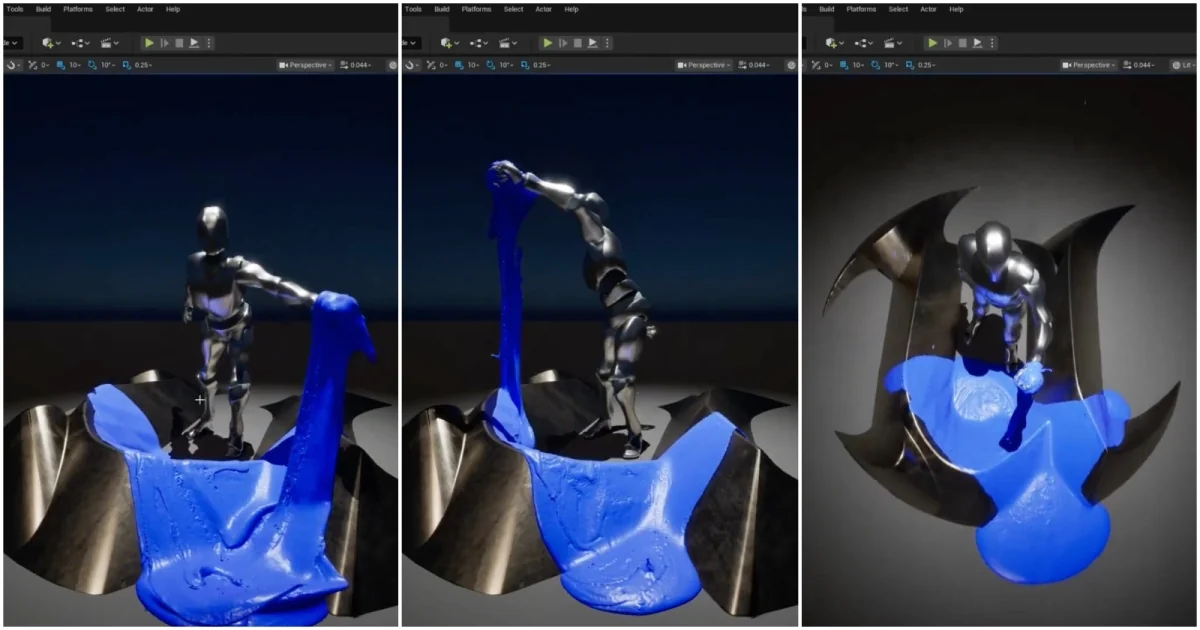Open the Blueprints icon menu in middle panel
This screenshot has height=630, width=1200.
(479, 43)
